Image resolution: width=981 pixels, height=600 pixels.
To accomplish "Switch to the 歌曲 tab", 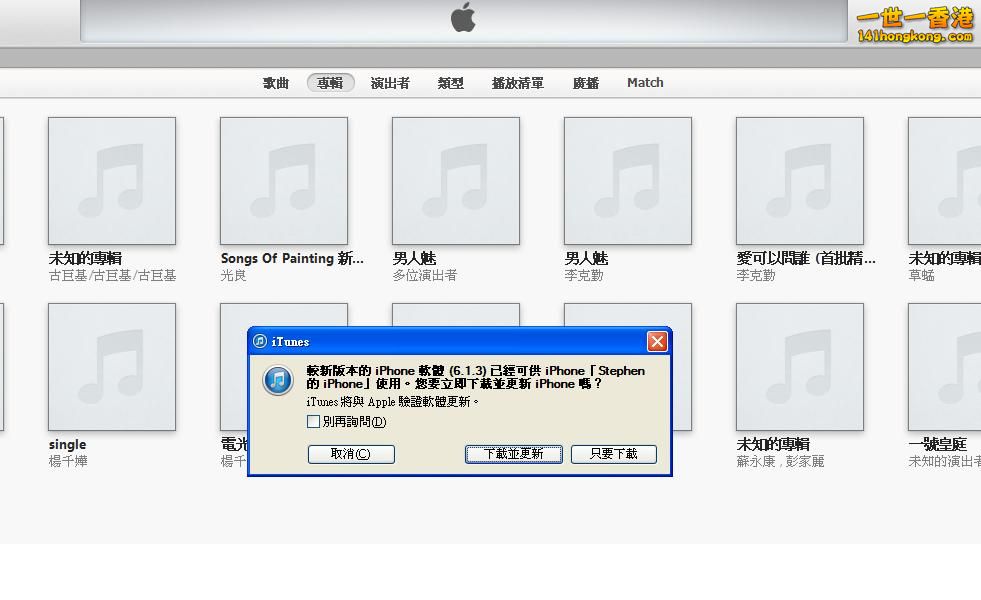I will click(275, 83).
